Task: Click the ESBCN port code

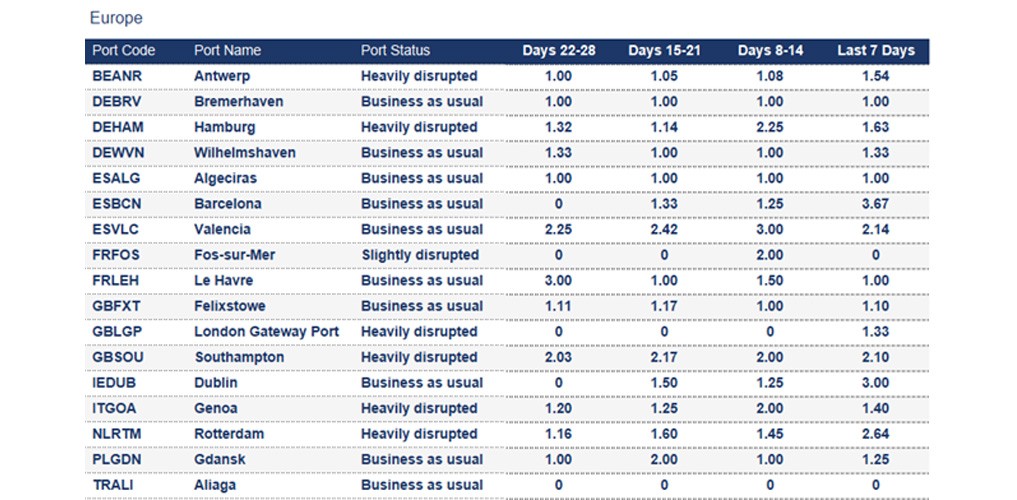Action: (x=118, y=204)
